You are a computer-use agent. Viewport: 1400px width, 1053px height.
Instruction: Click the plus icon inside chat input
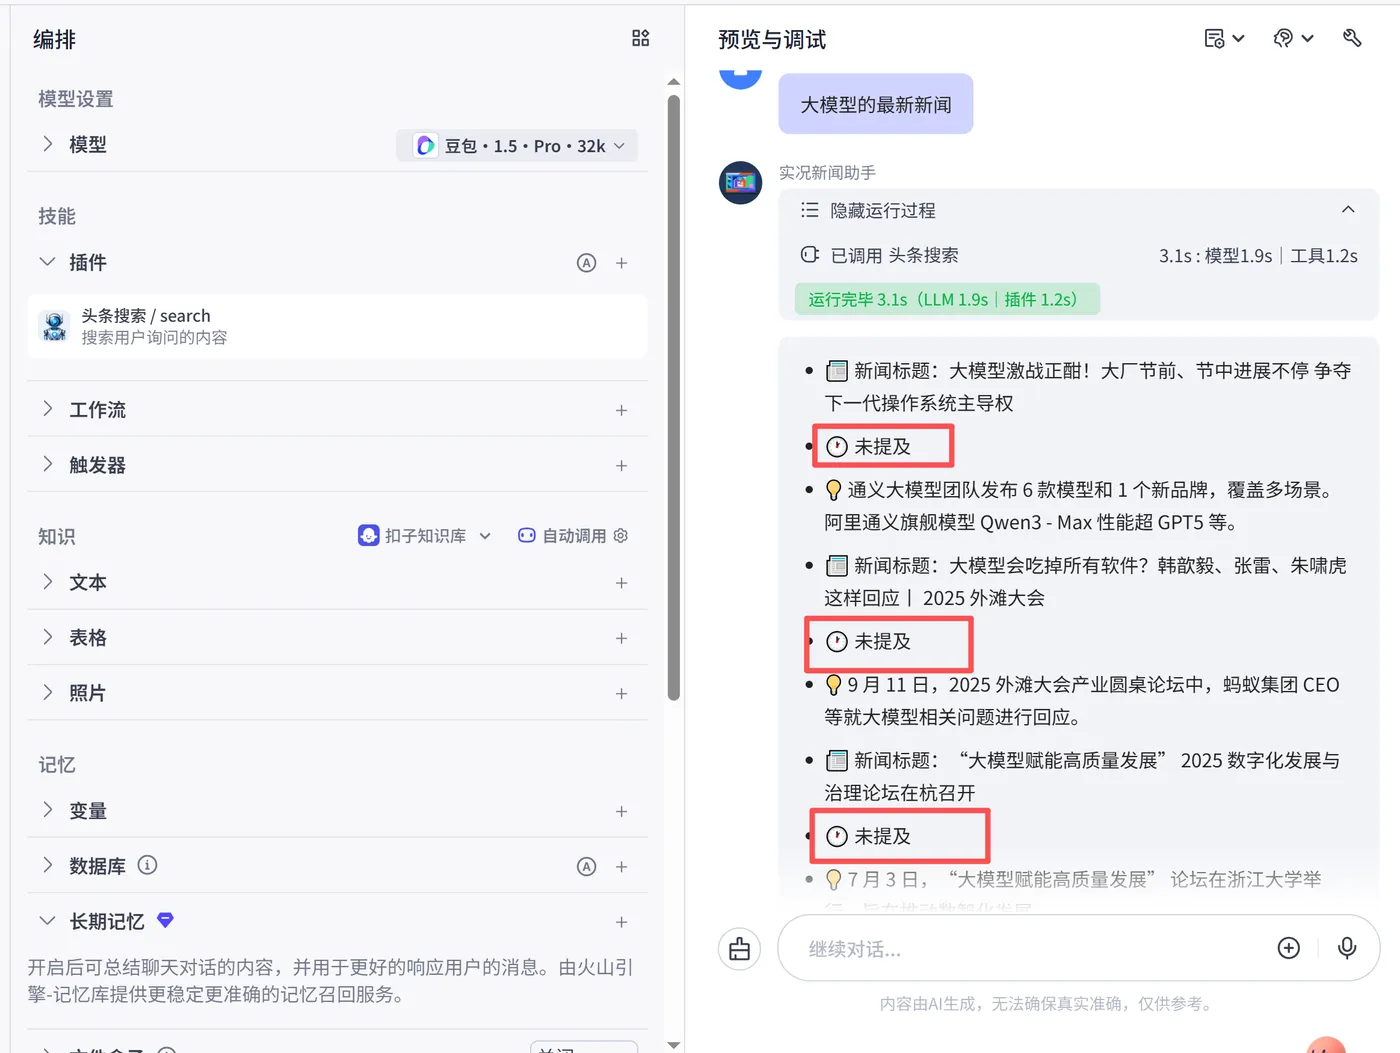[1289, 948]
